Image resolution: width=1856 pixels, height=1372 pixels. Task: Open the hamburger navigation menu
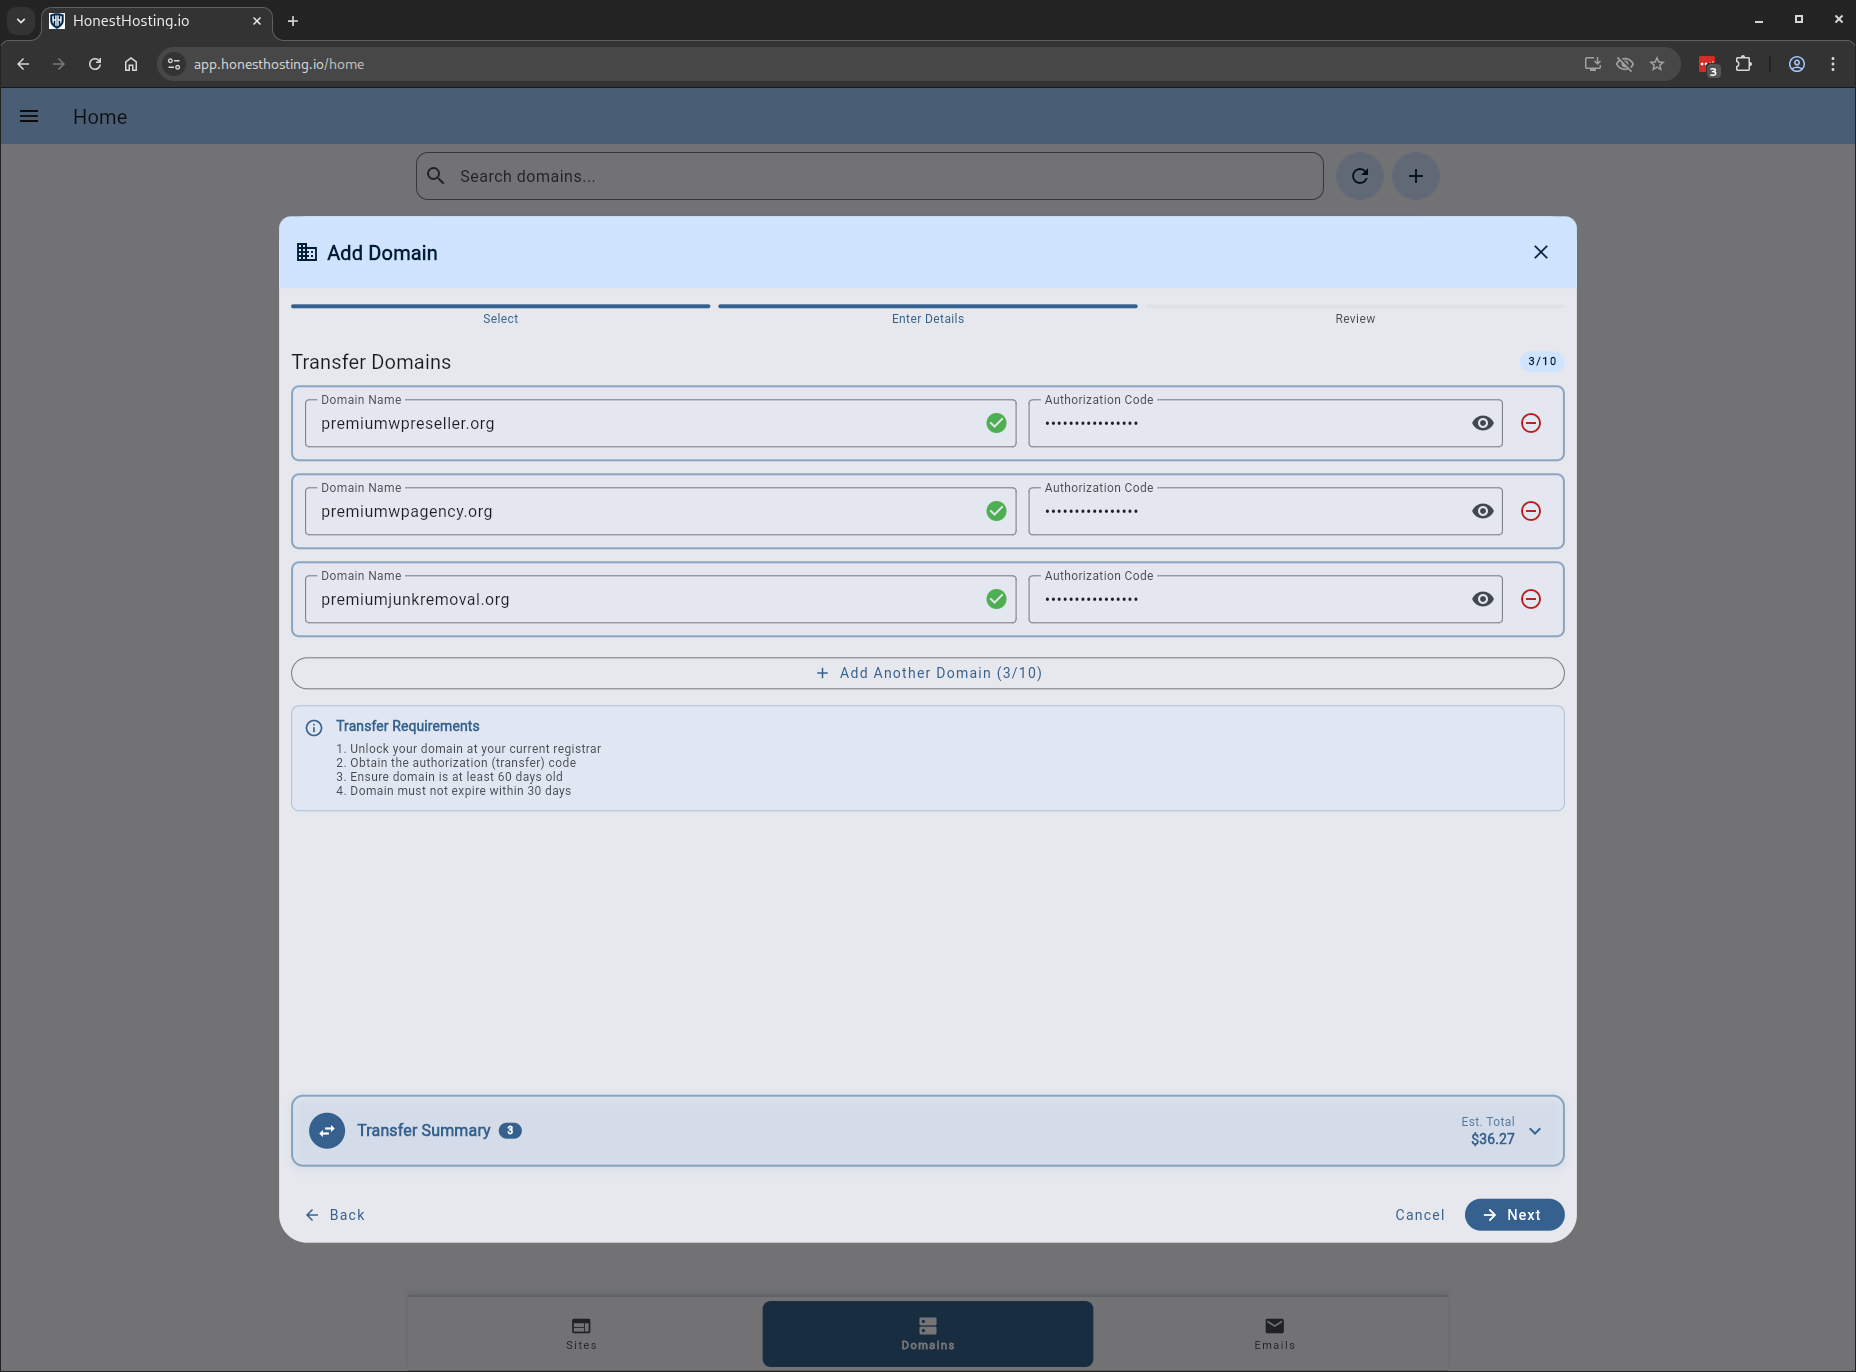pos(29,116)
